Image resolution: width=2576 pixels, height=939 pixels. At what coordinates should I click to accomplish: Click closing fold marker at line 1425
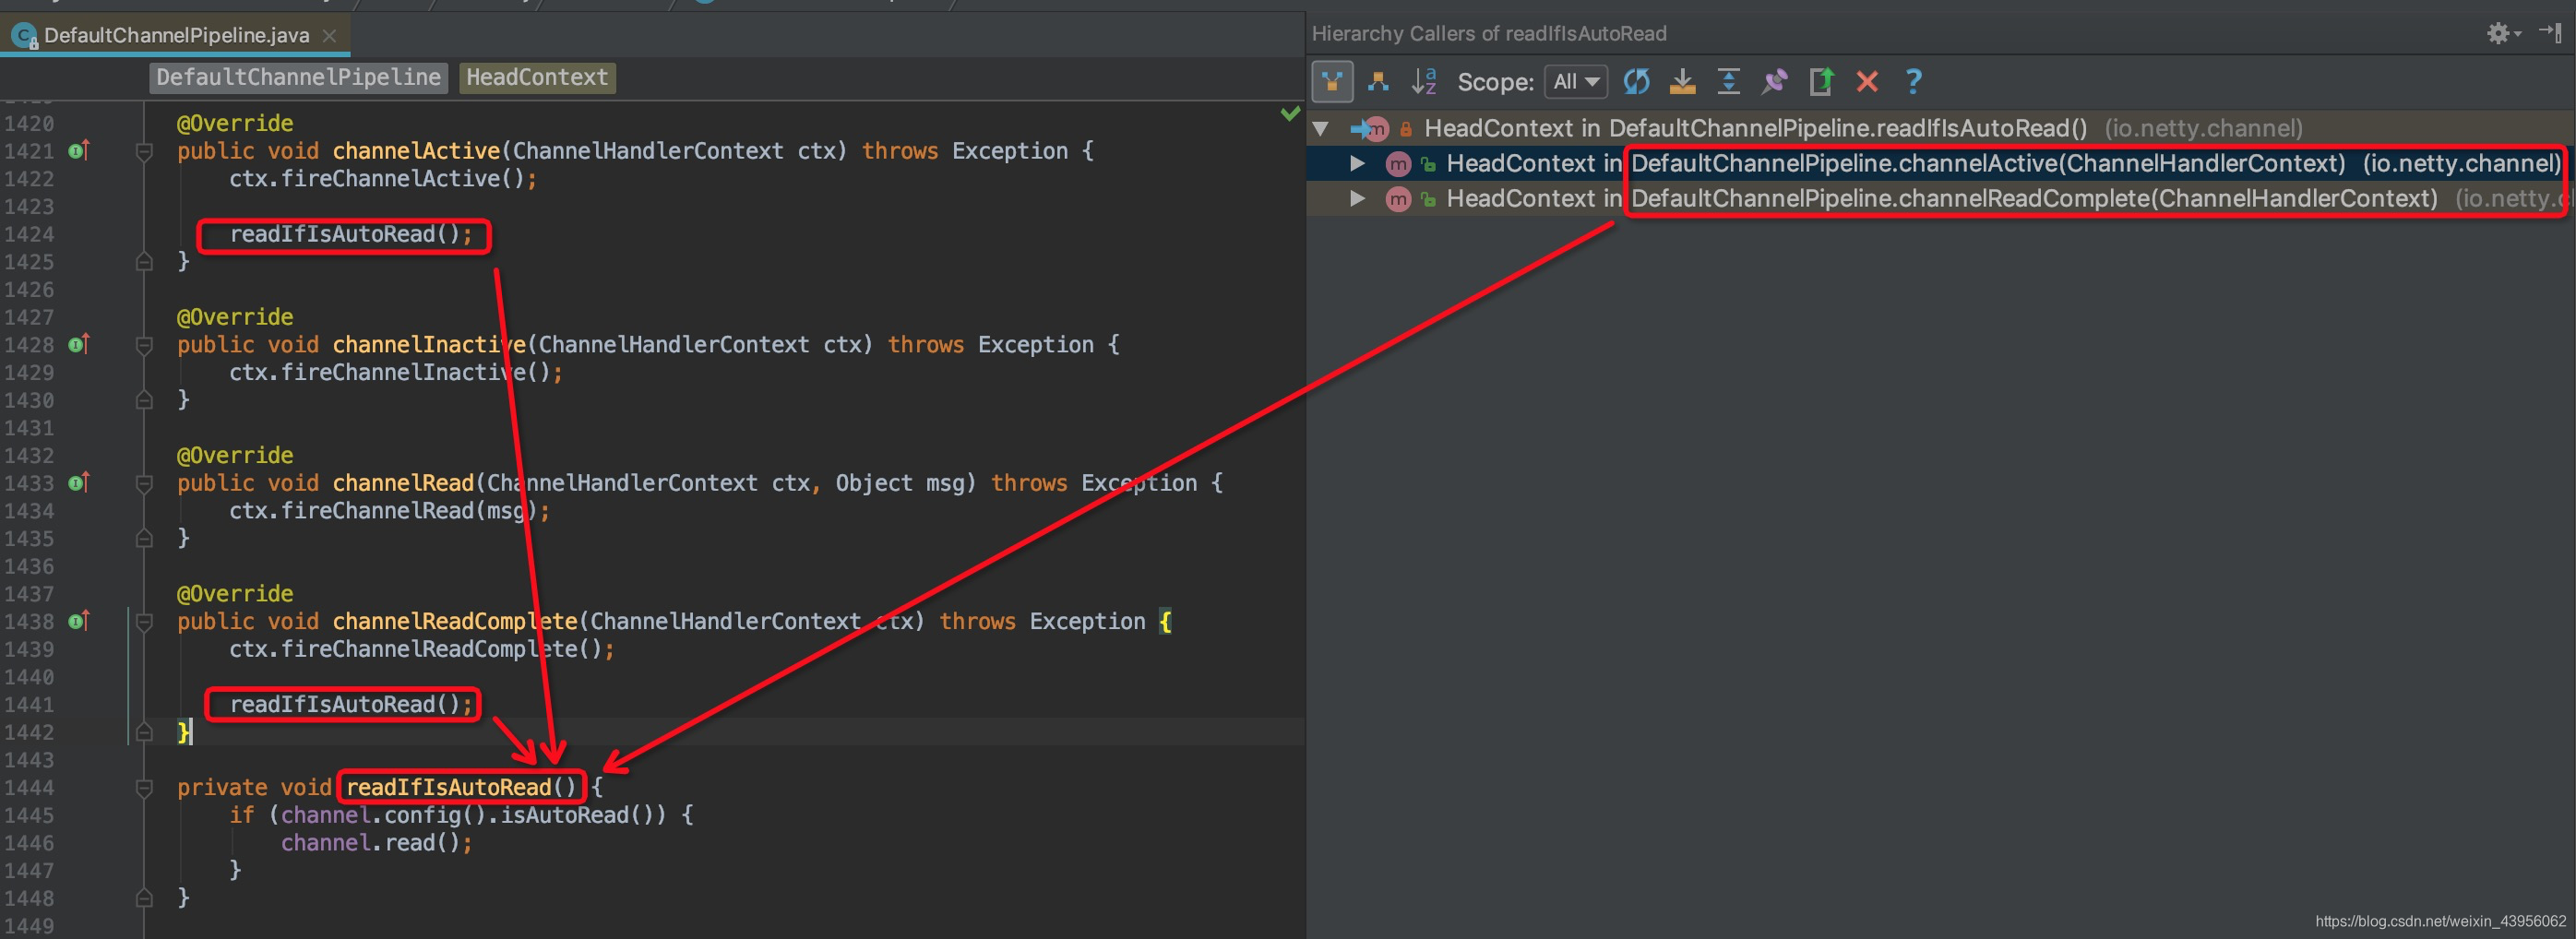(144, 262)
